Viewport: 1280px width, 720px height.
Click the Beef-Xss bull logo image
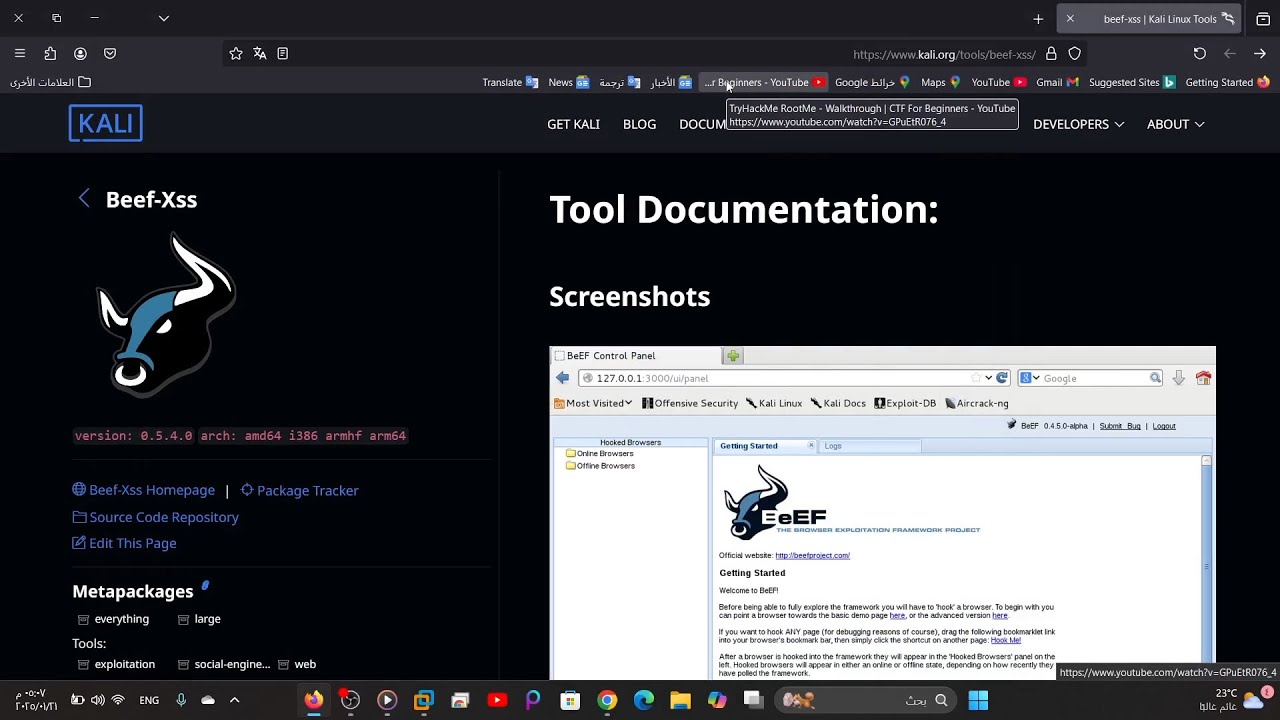pos(166,315)
